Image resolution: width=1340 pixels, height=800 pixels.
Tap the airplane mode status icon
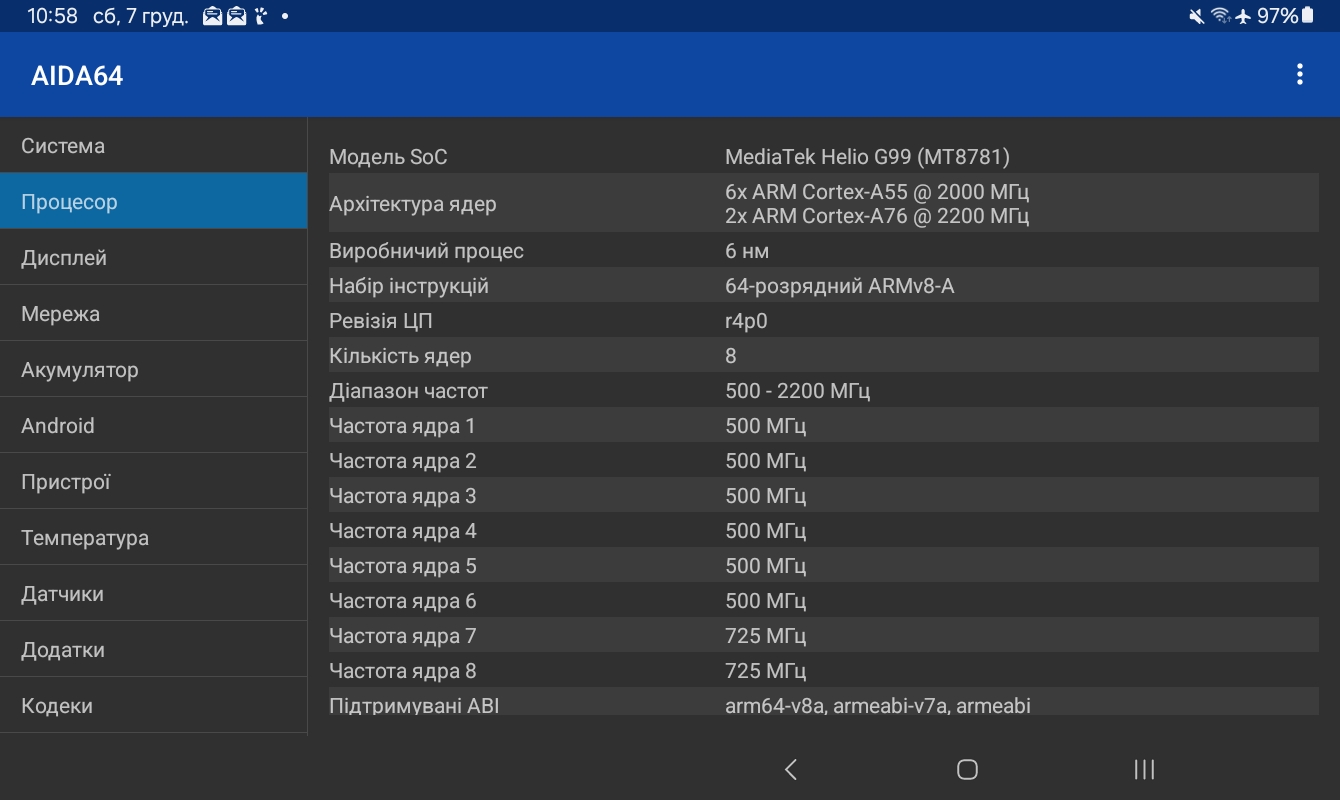click(x=1243, y=16)
